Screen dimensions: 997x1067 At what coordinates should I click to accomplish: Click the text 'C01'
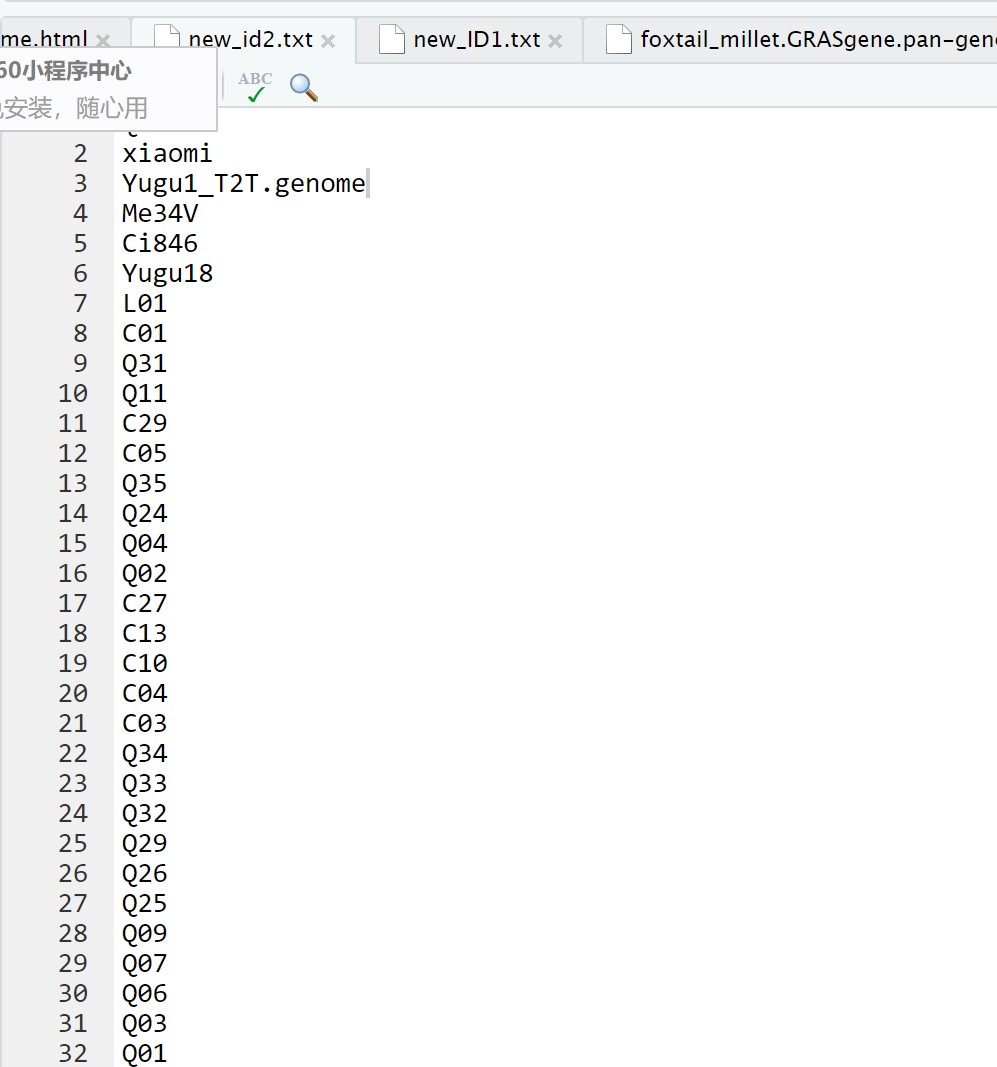coord(144,333)
